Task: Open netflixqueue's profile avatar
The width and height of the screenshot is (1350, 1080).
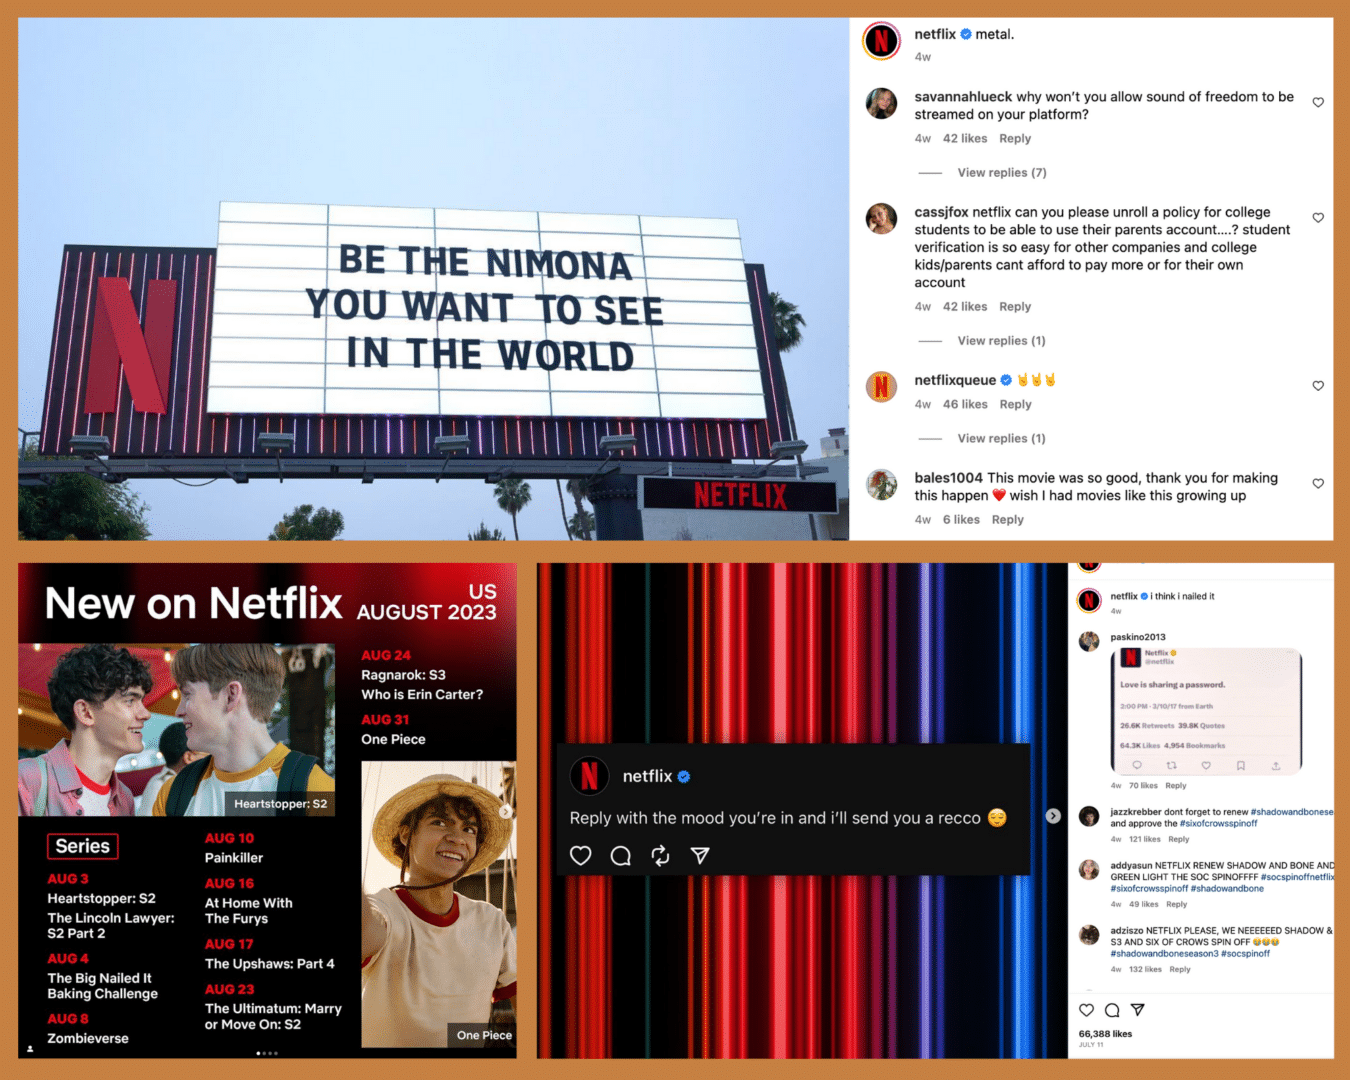Action: click(x=881, y=386)
